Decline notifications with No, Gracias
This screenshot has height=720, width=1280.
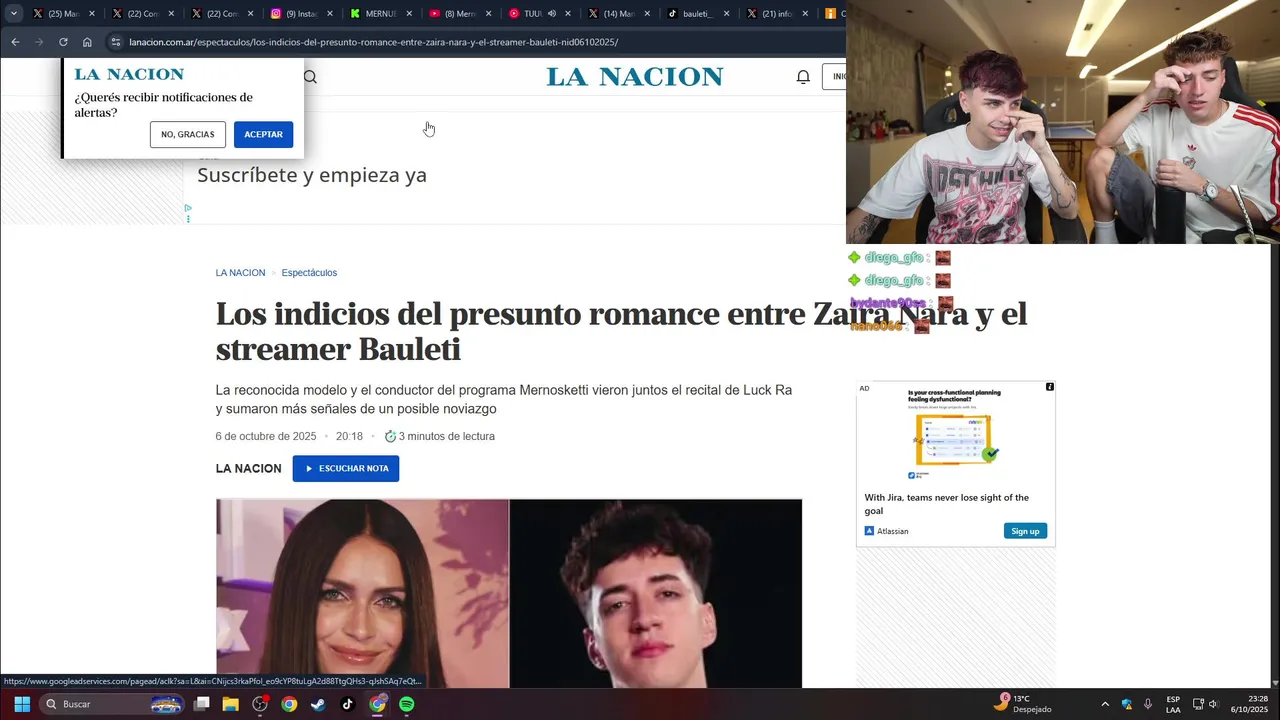pos(188,134)
